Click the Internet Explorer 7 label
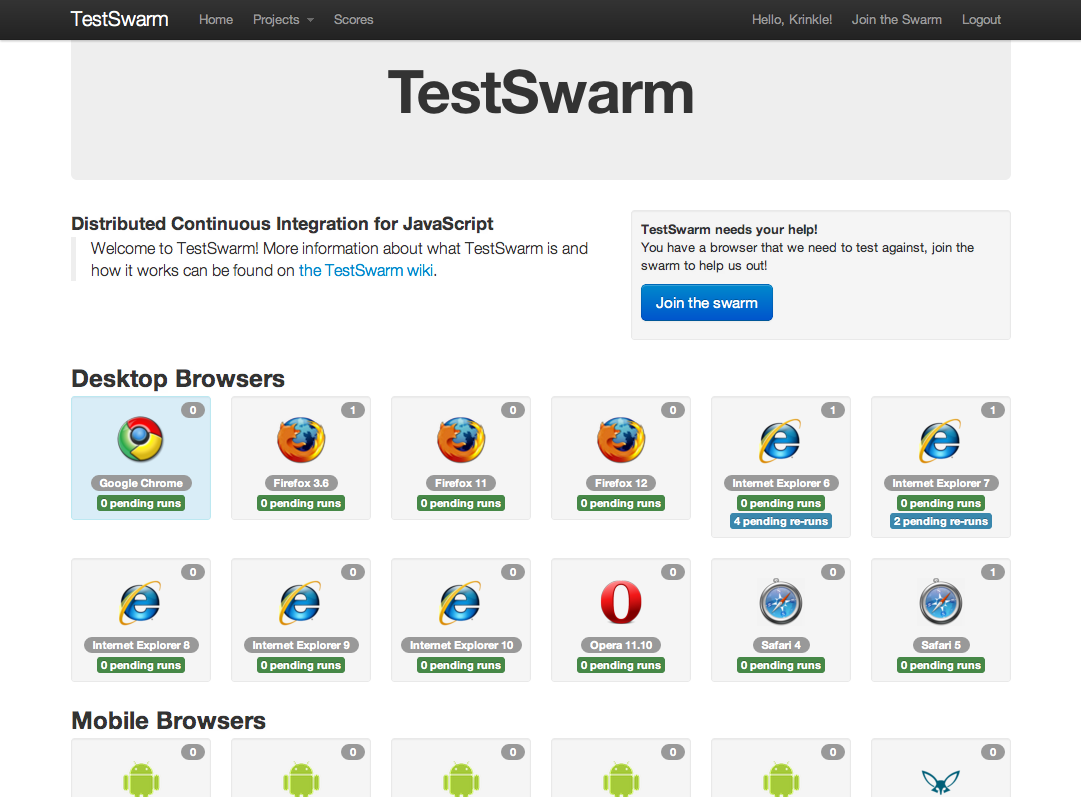Image resolution: width=1081 pixels, height=797 pixels. point(940,483)
